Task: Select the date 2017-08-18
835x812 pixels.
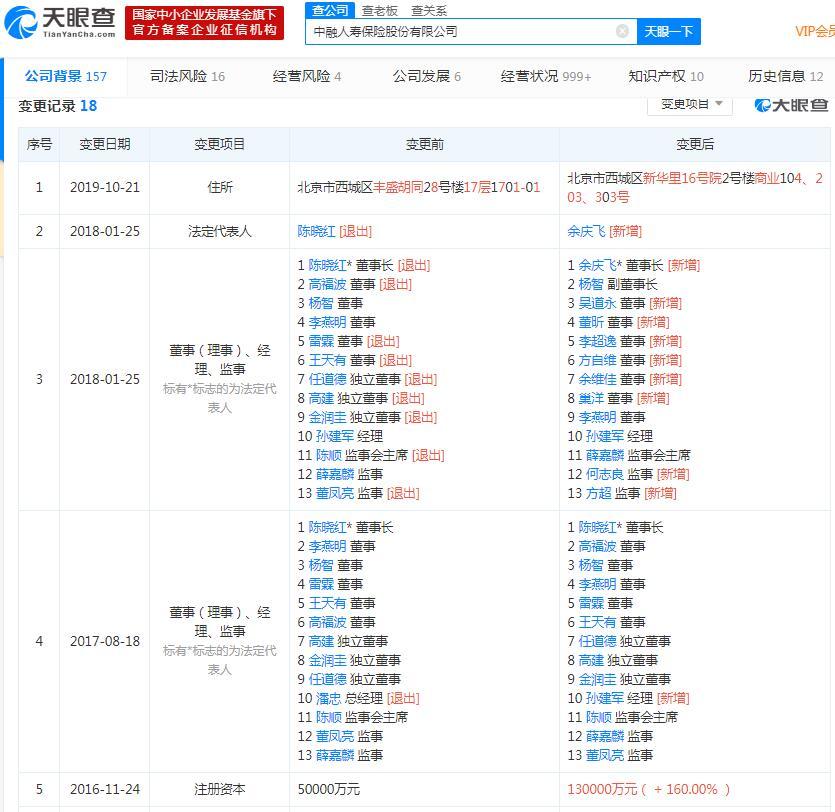Action: (104, 641)
